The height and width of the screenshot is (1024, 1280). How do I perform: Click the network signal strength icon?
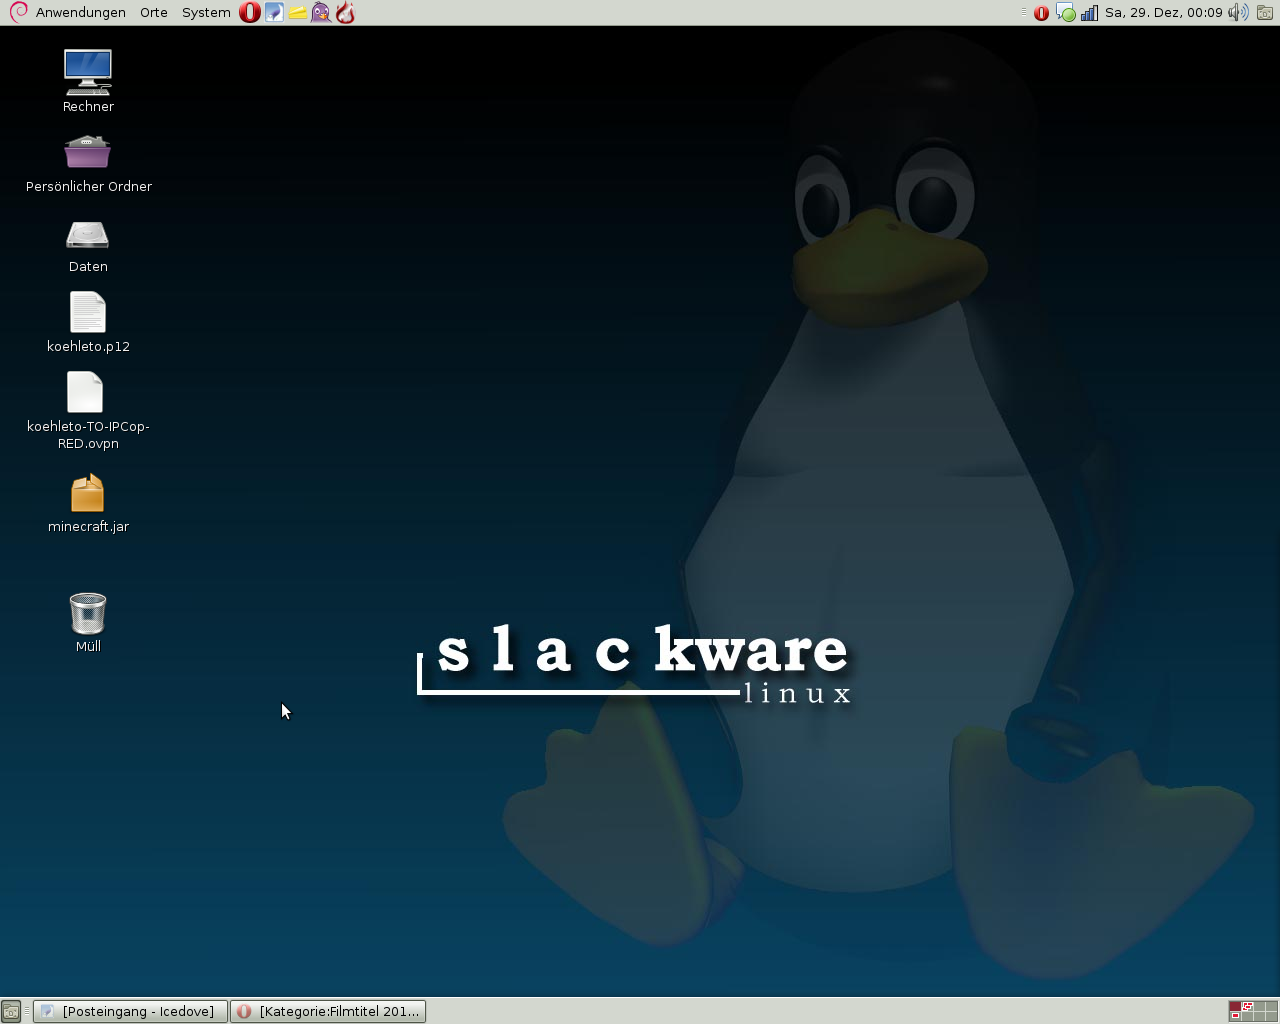[1089, 13]
